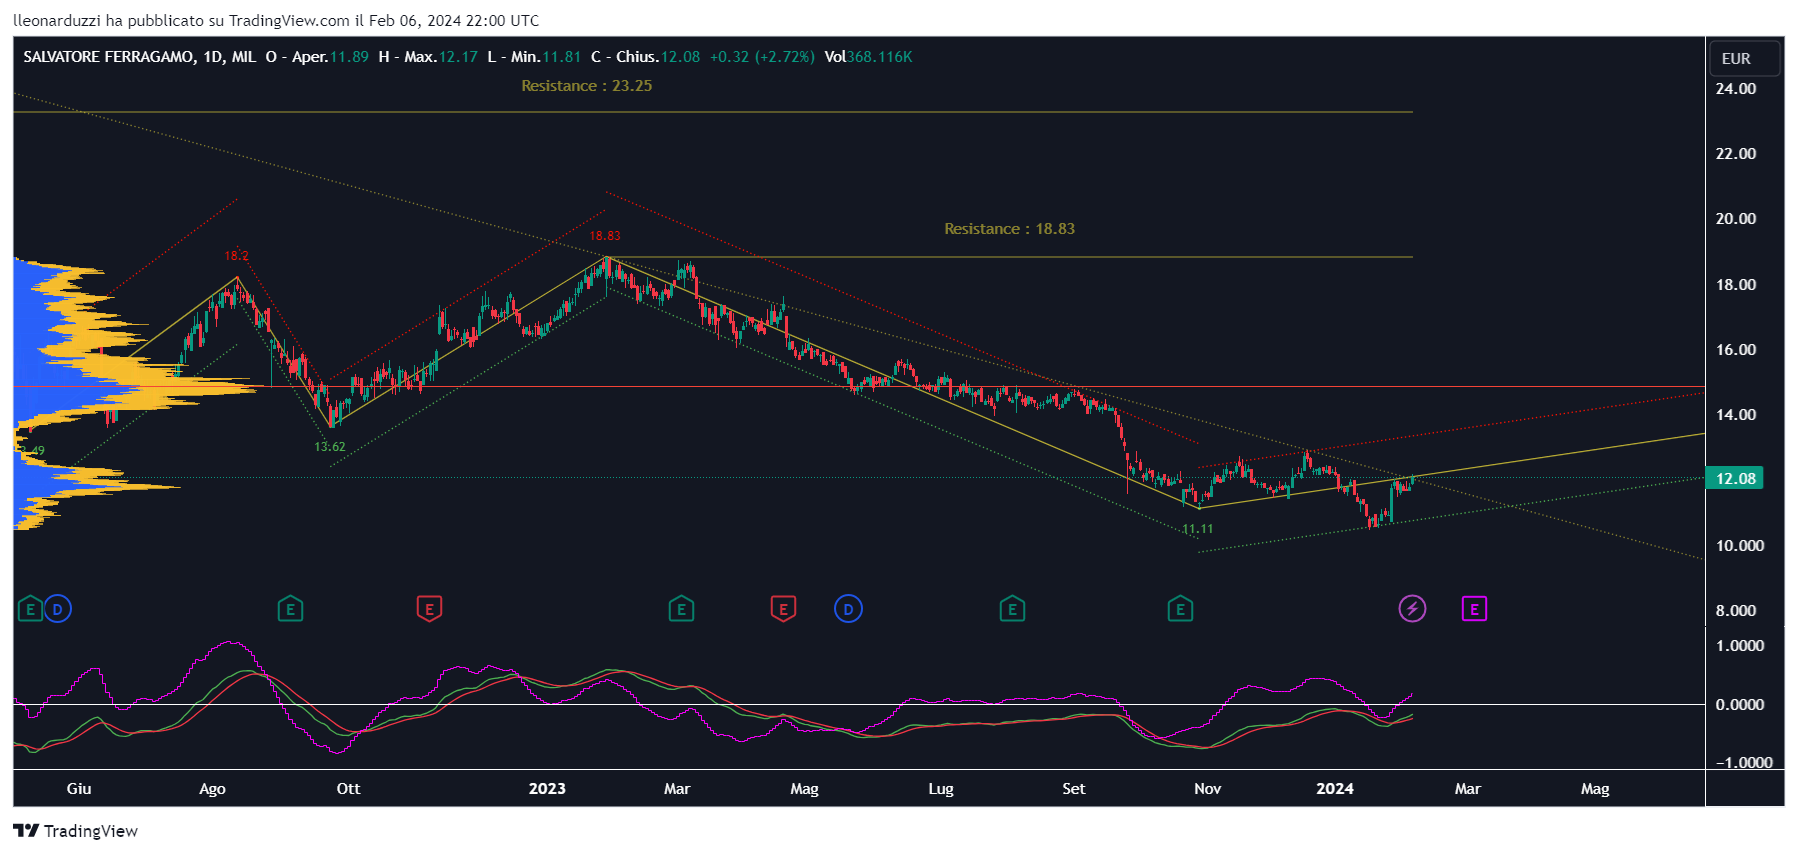
Task: Click the 'Resistance : 23.25' label
Action: pyautogui.click(x=586, y=86)
